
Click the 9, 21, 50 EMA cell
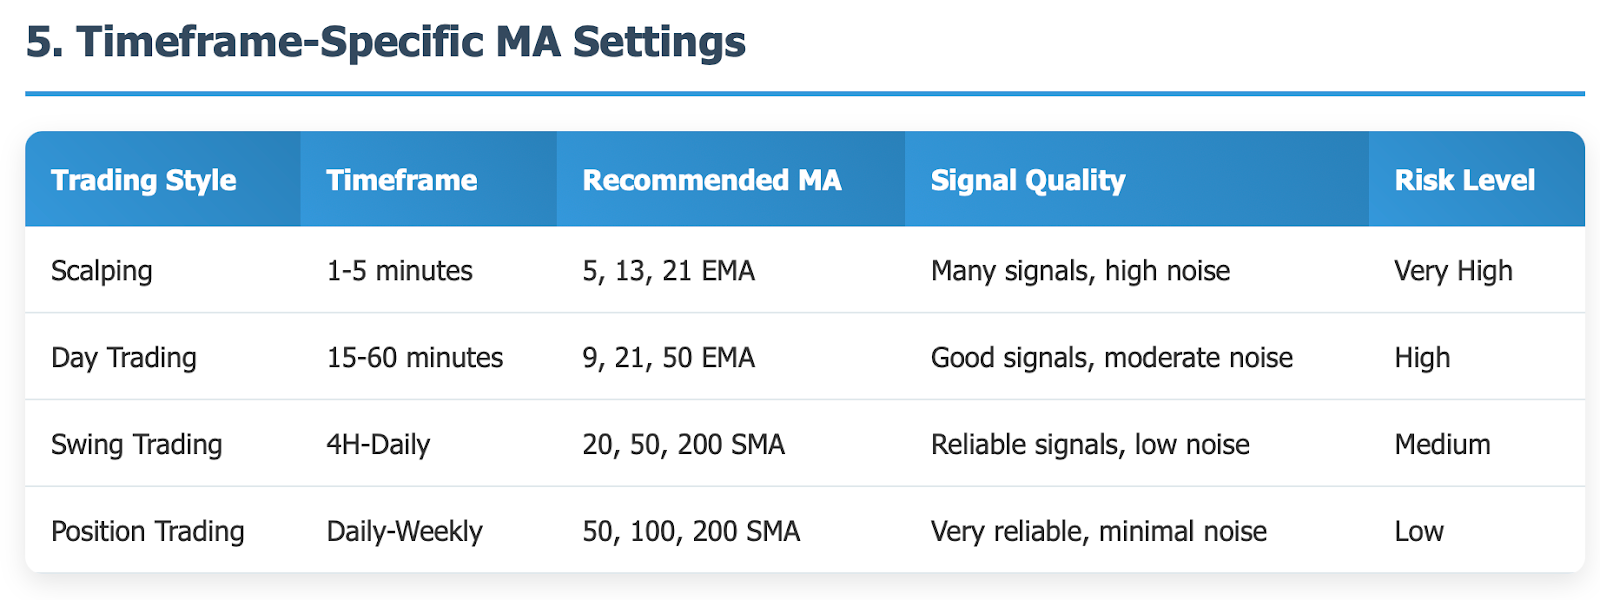[669, 358]
